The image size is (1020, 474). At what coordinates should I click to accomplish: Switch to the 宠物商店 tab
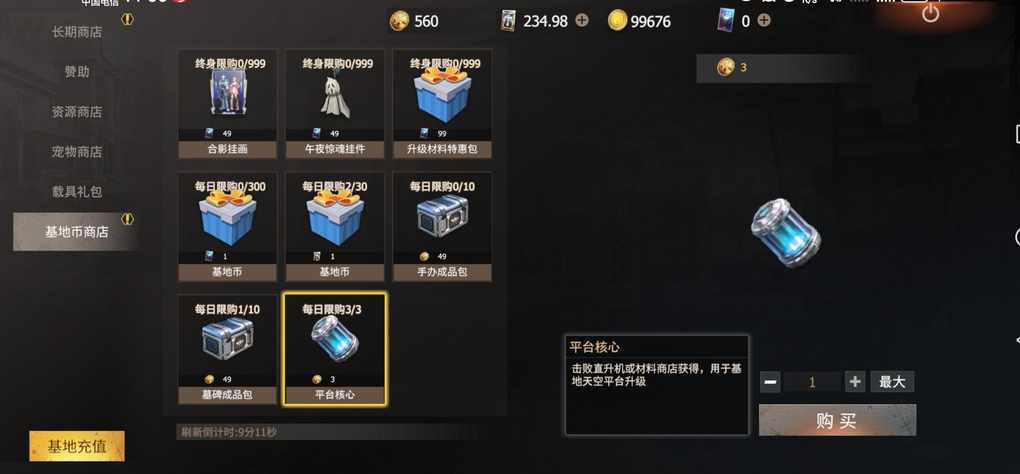coord(77,152)
